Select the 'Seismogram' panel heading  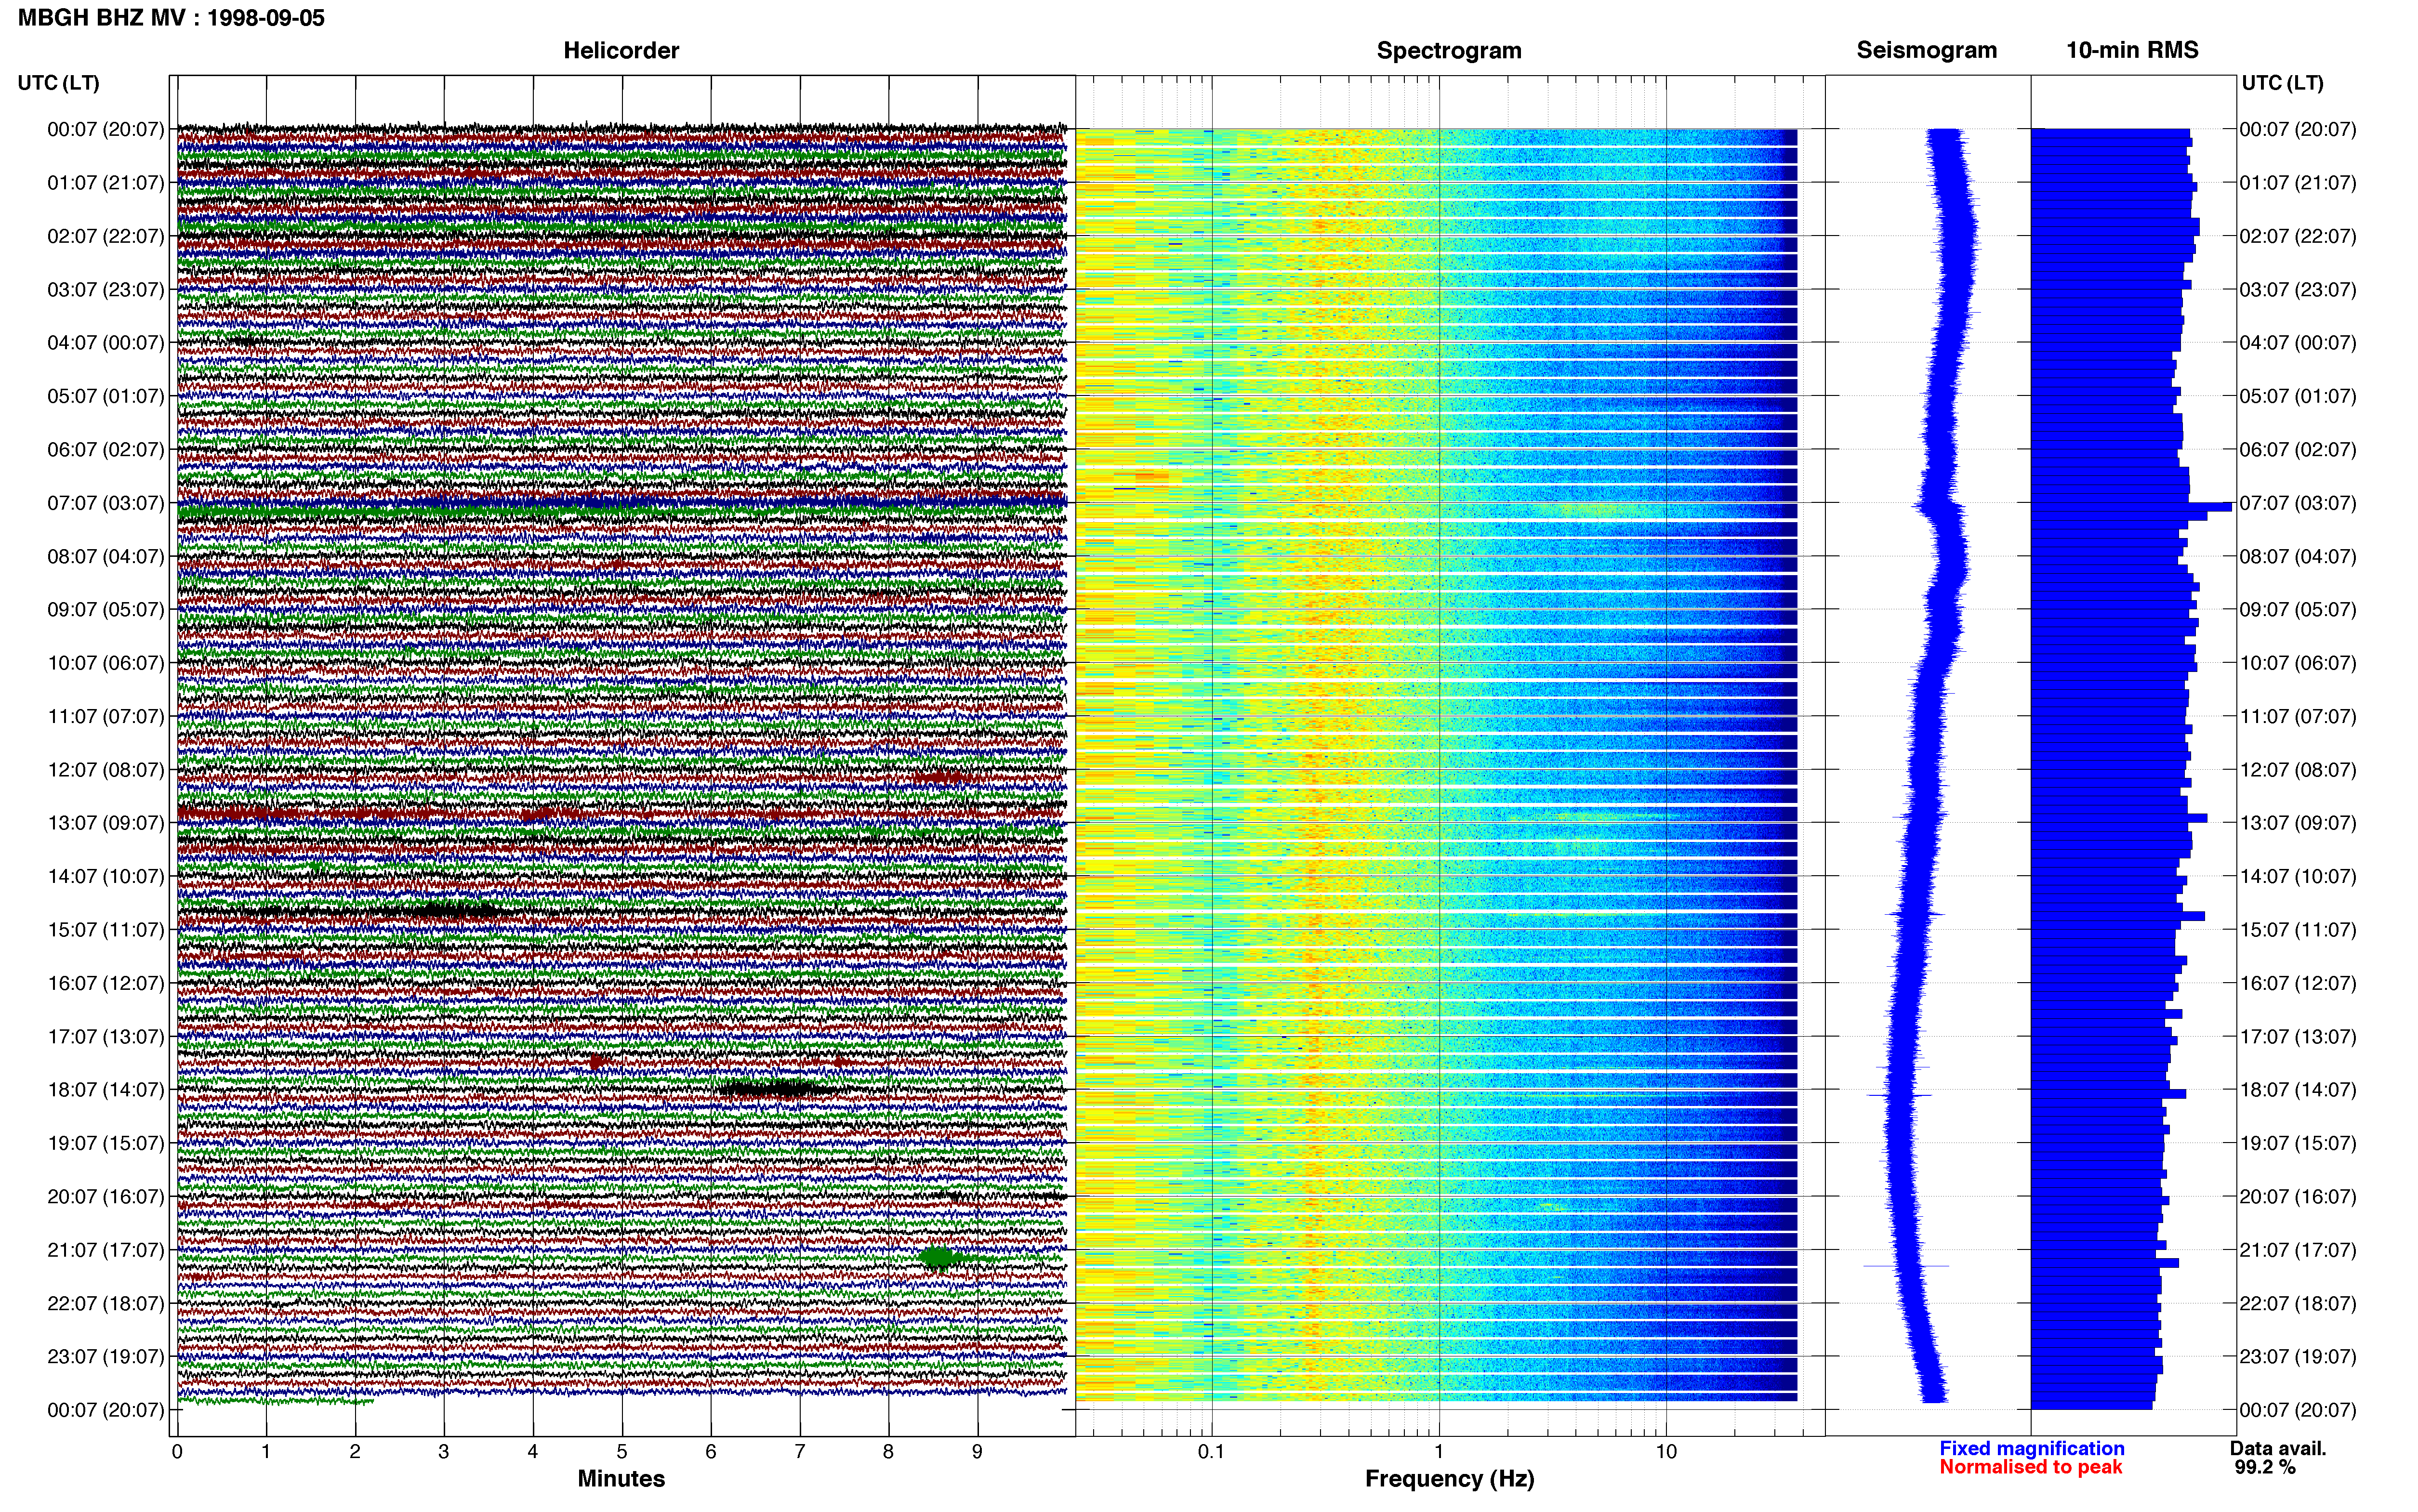[x=1926, y=50]
